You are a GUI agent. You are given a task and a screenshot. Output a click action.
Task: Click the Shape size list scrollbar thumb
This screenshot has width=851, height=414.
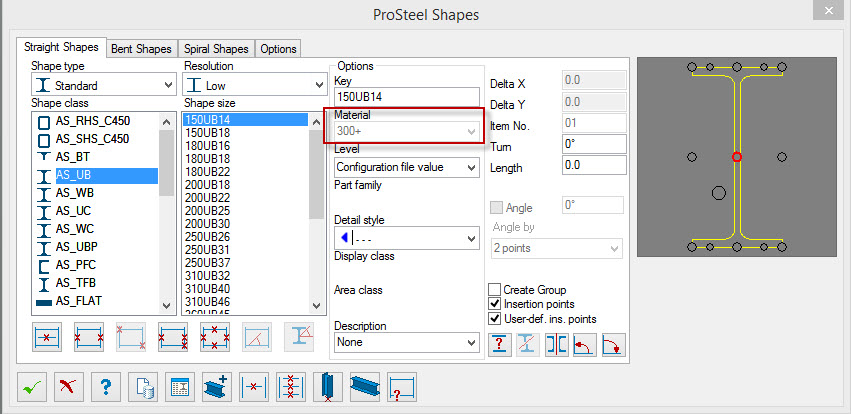pyautogui.click(x=316, y=175)
